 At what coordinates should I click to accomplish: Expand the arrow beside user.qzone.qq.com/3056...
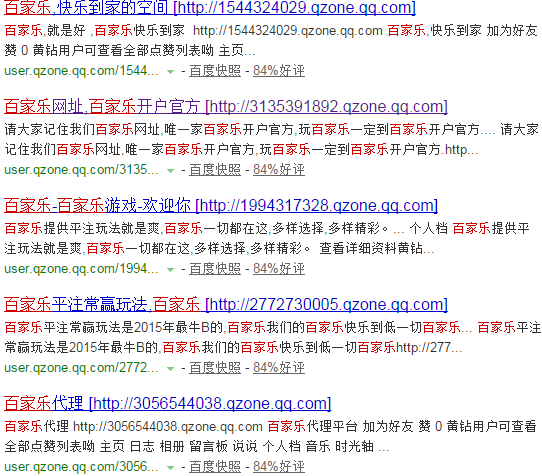(x=170, y=468)
